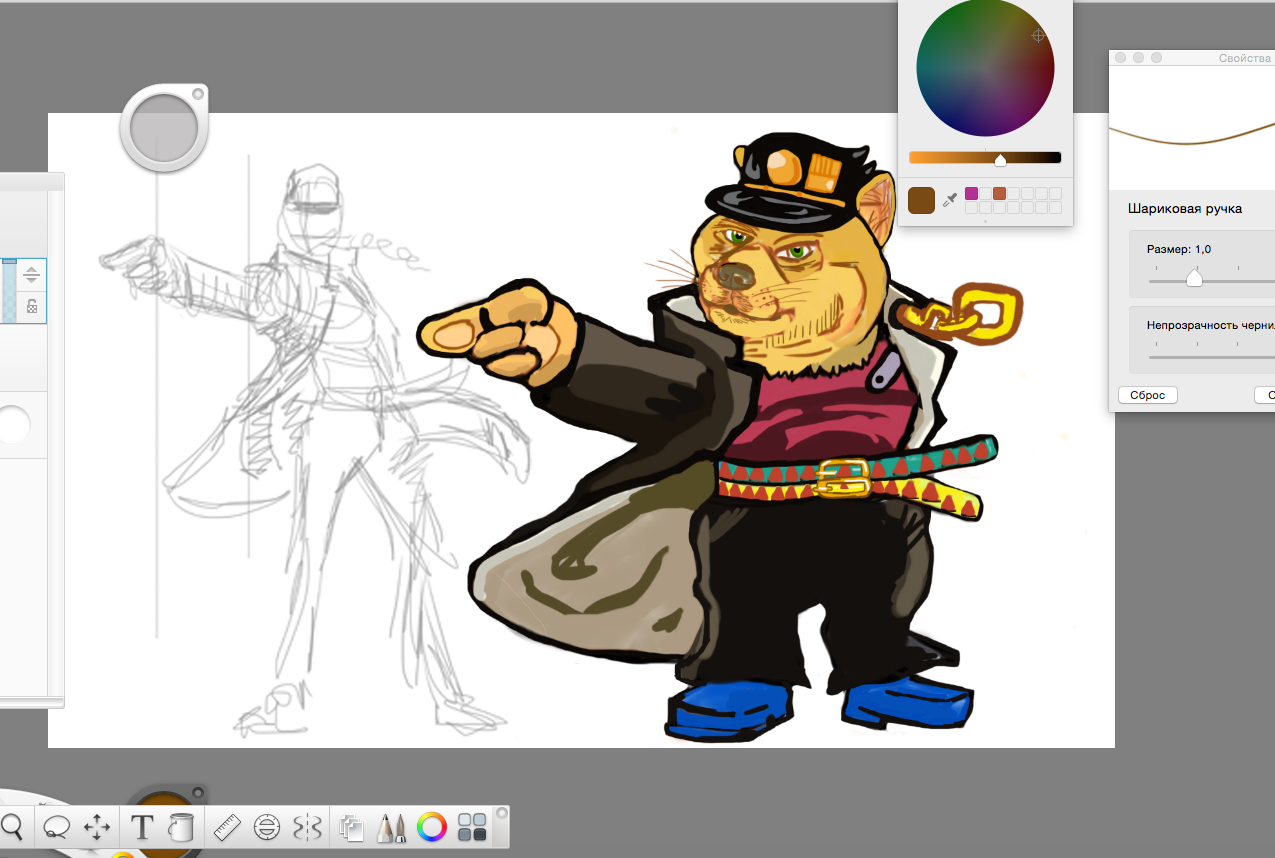Click the layer reorder handle icon

point(32,276)
